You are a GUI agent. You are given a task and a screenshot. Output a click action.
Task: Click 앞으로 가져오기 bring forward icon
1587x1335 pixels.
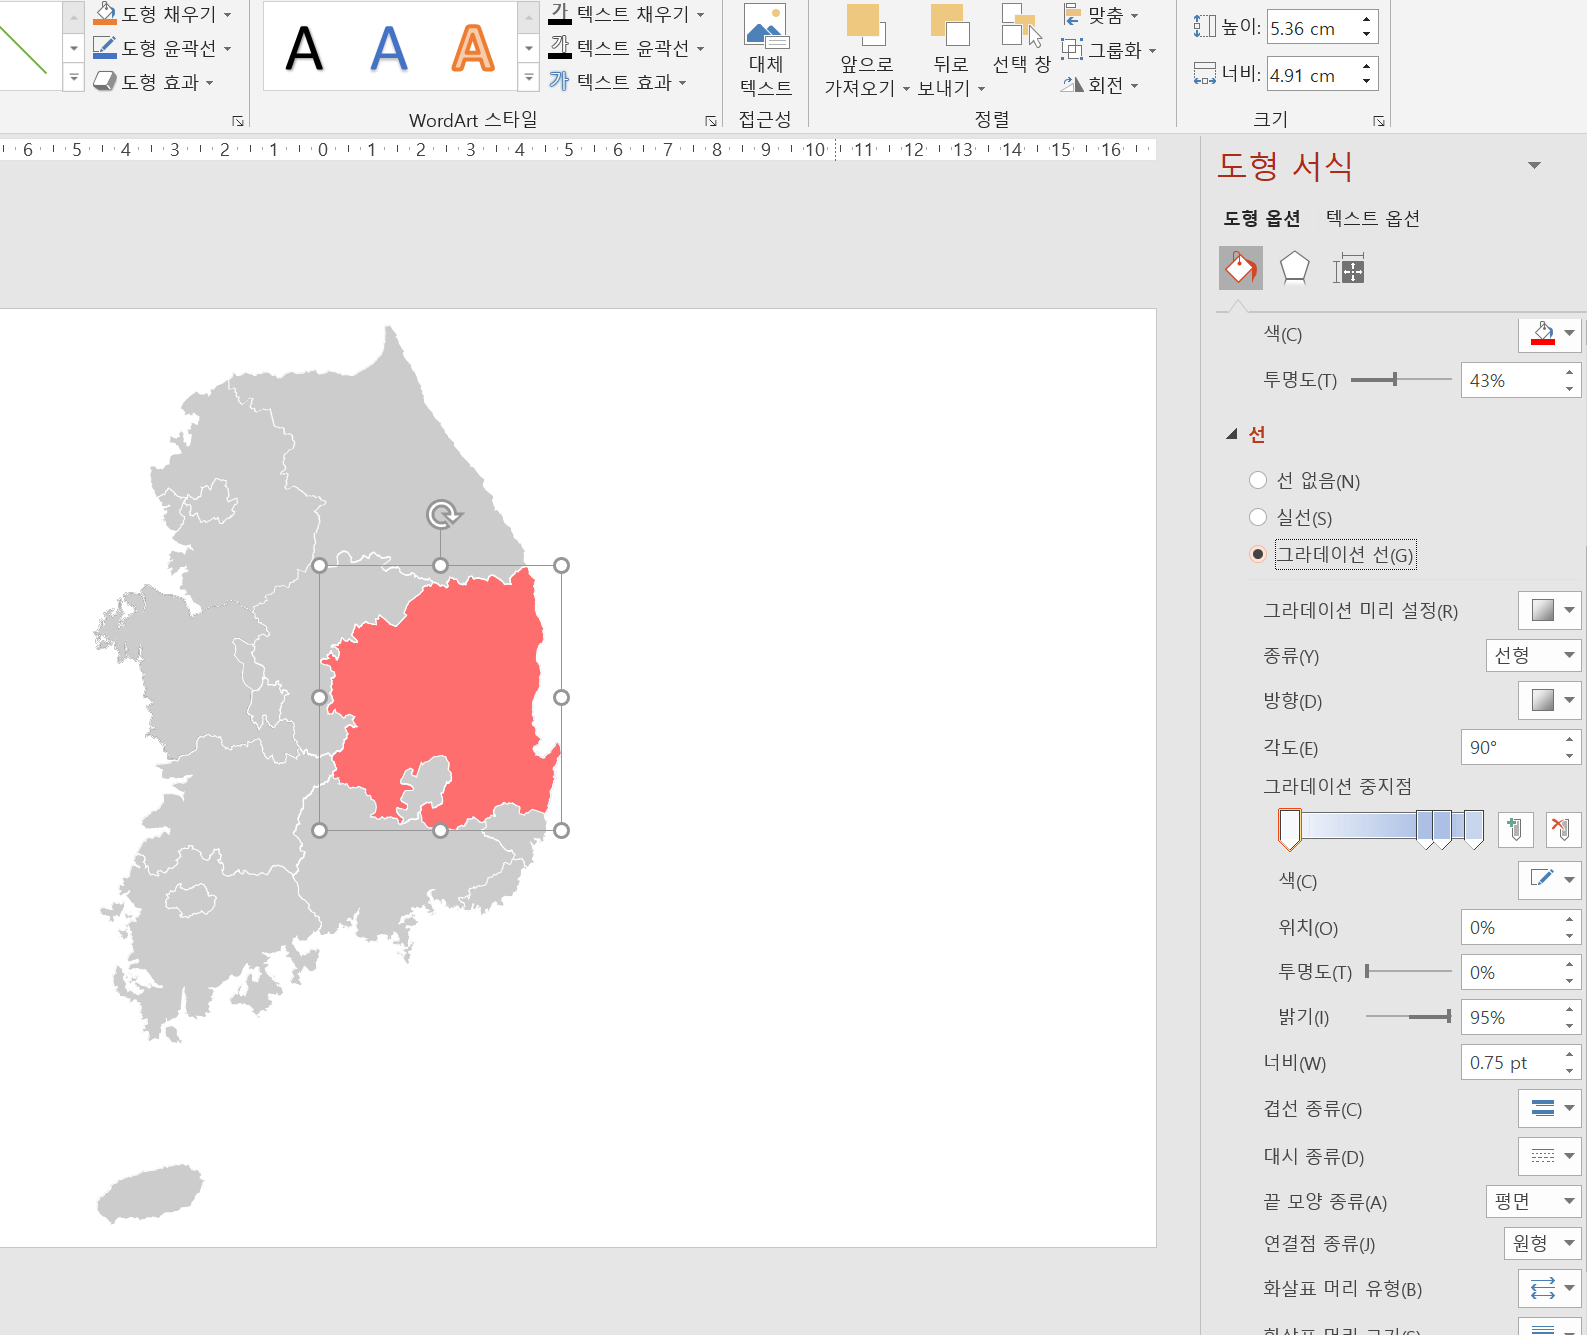865,25
